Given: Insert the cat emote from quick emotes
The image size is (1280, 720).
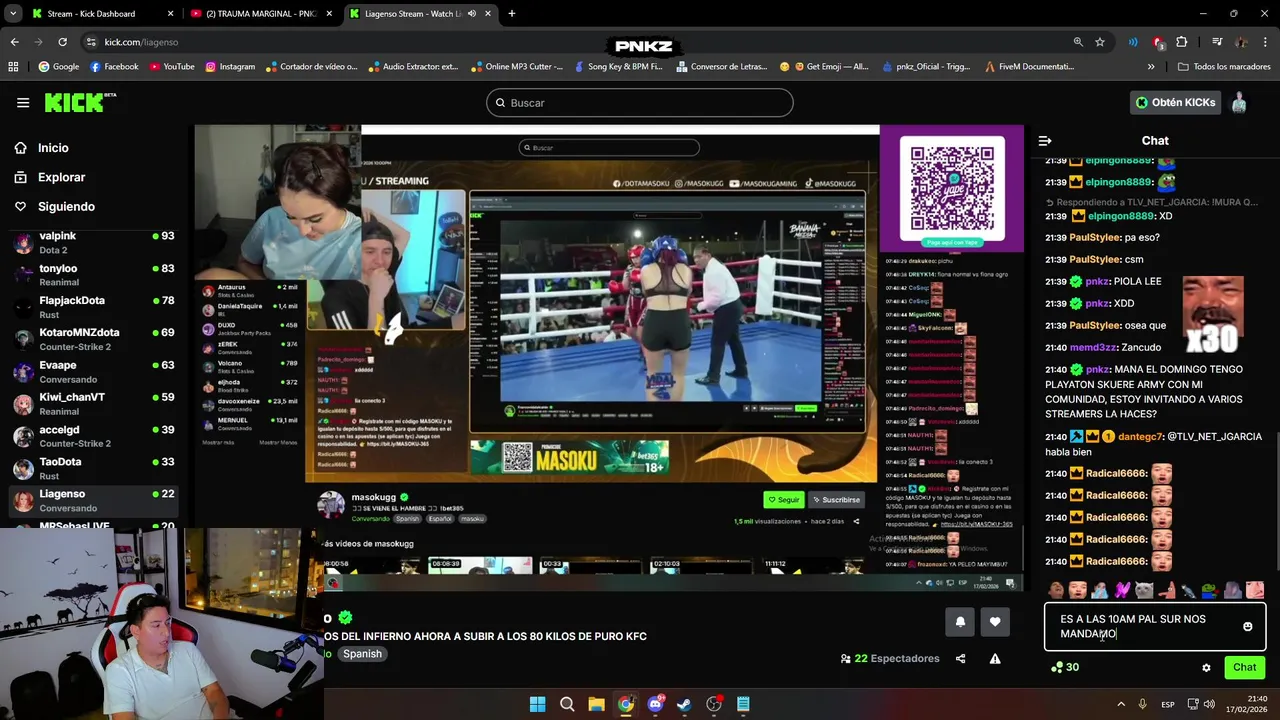Looking at the screenshot, I should coord(1144,590).
